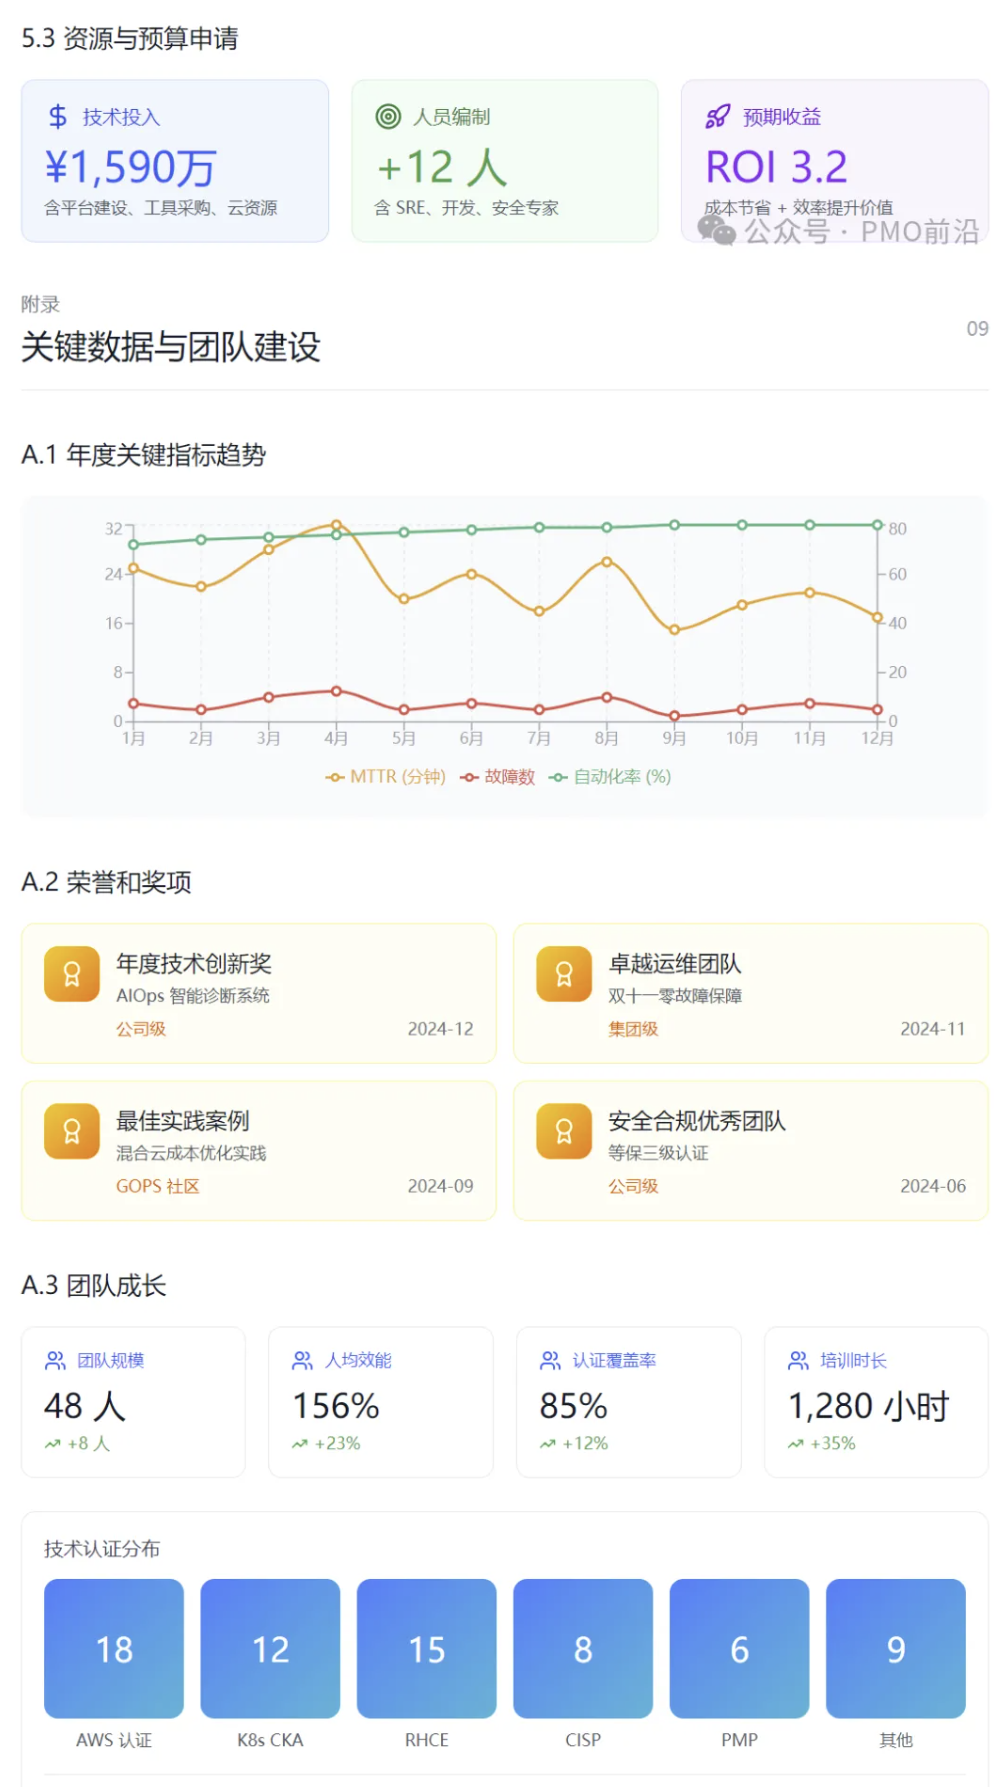Viewport: 1006px width, 1787px height.
Task: Click the GOPS 社区 label link
Action: click(x=158, y=1186)
